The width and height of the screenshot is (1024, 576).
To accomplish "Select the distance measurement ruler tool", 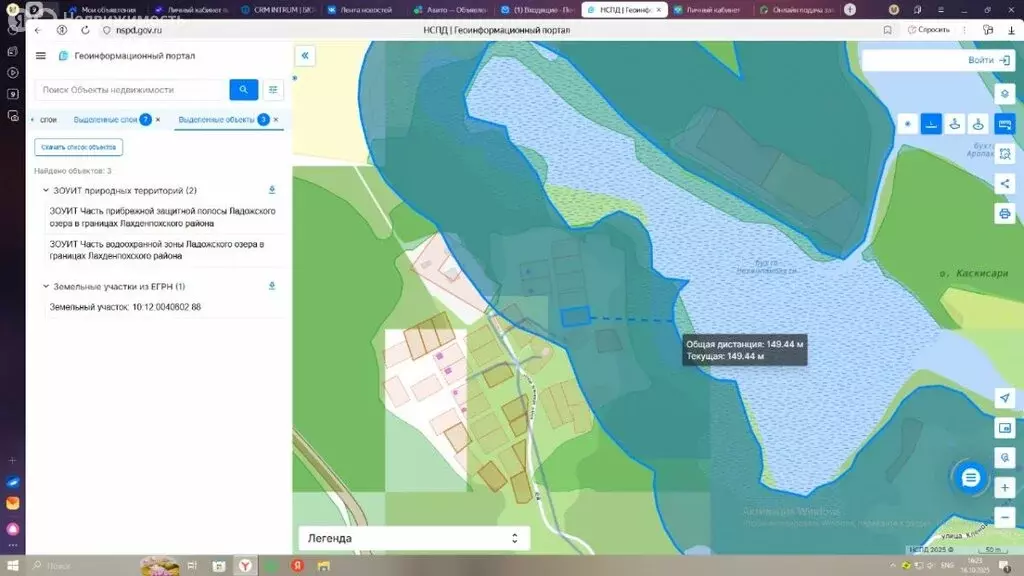I will (931, 124).
